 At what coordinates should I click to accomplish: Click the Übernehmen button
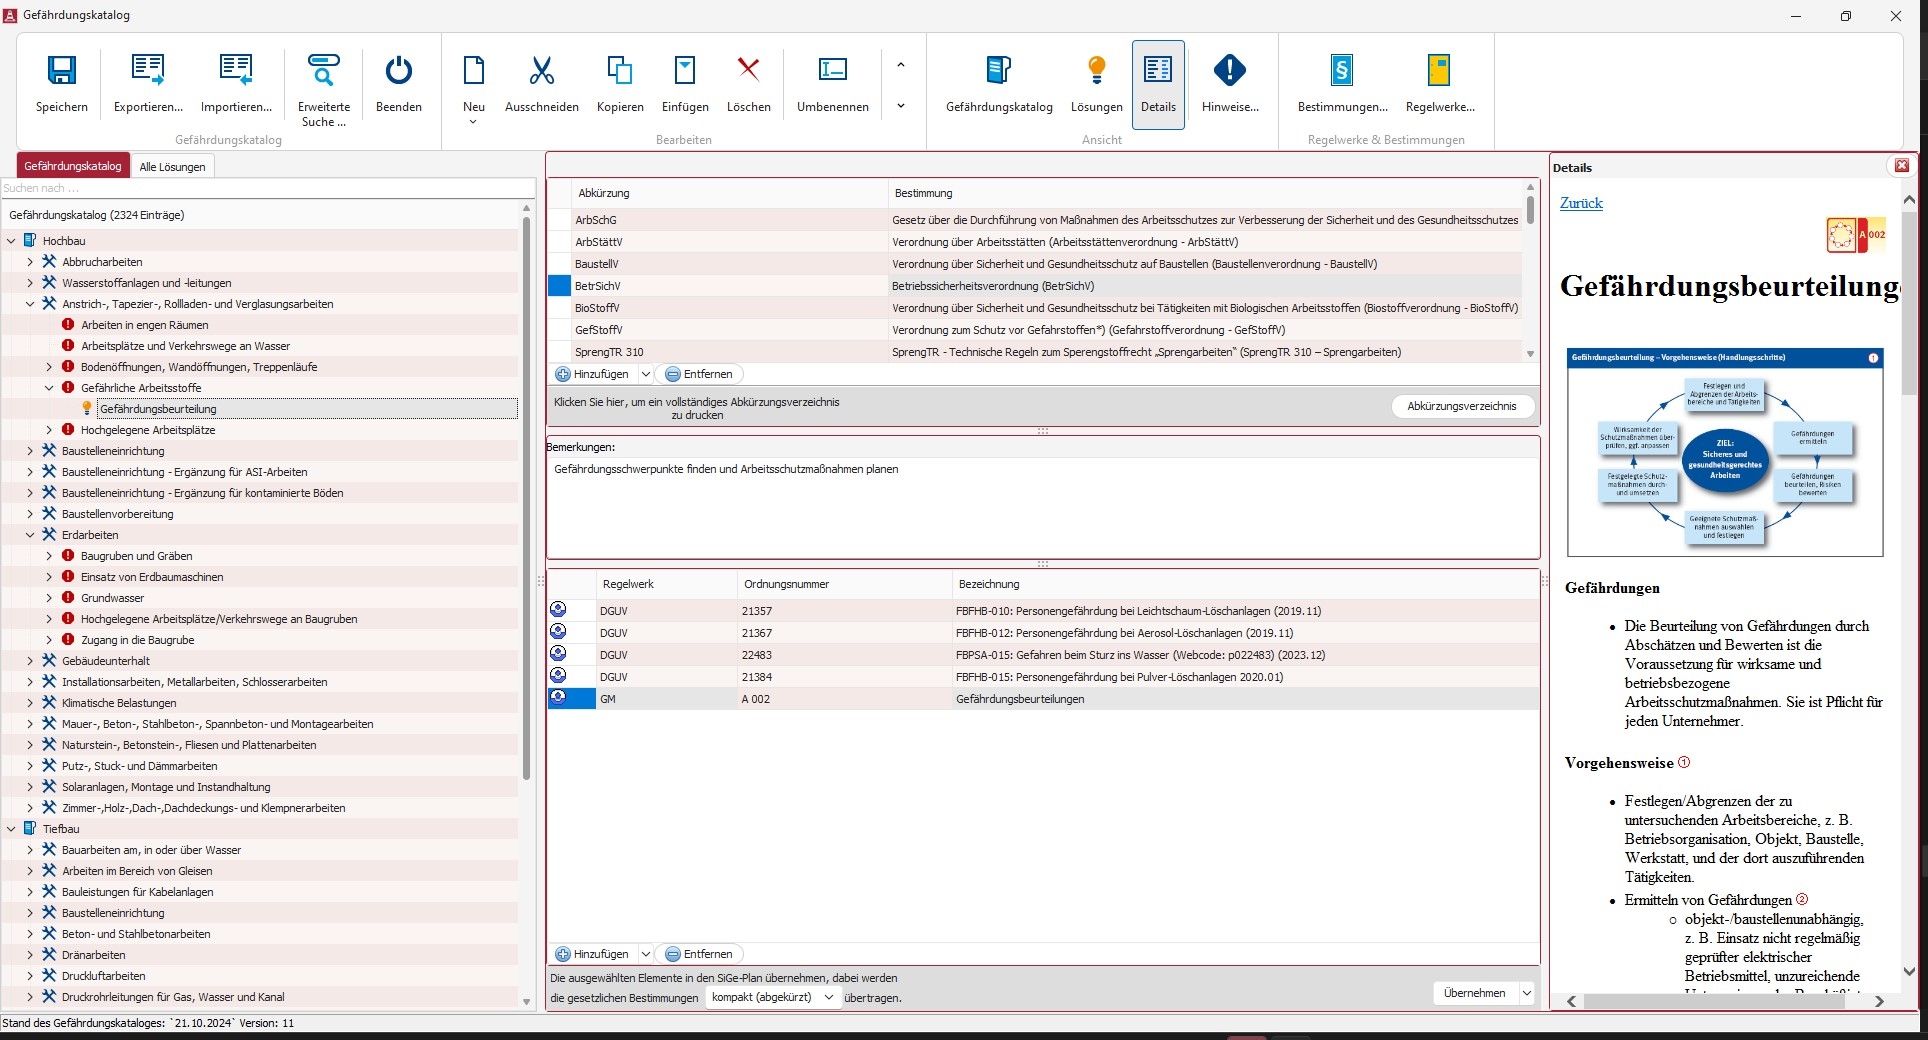pos(1475,993)
